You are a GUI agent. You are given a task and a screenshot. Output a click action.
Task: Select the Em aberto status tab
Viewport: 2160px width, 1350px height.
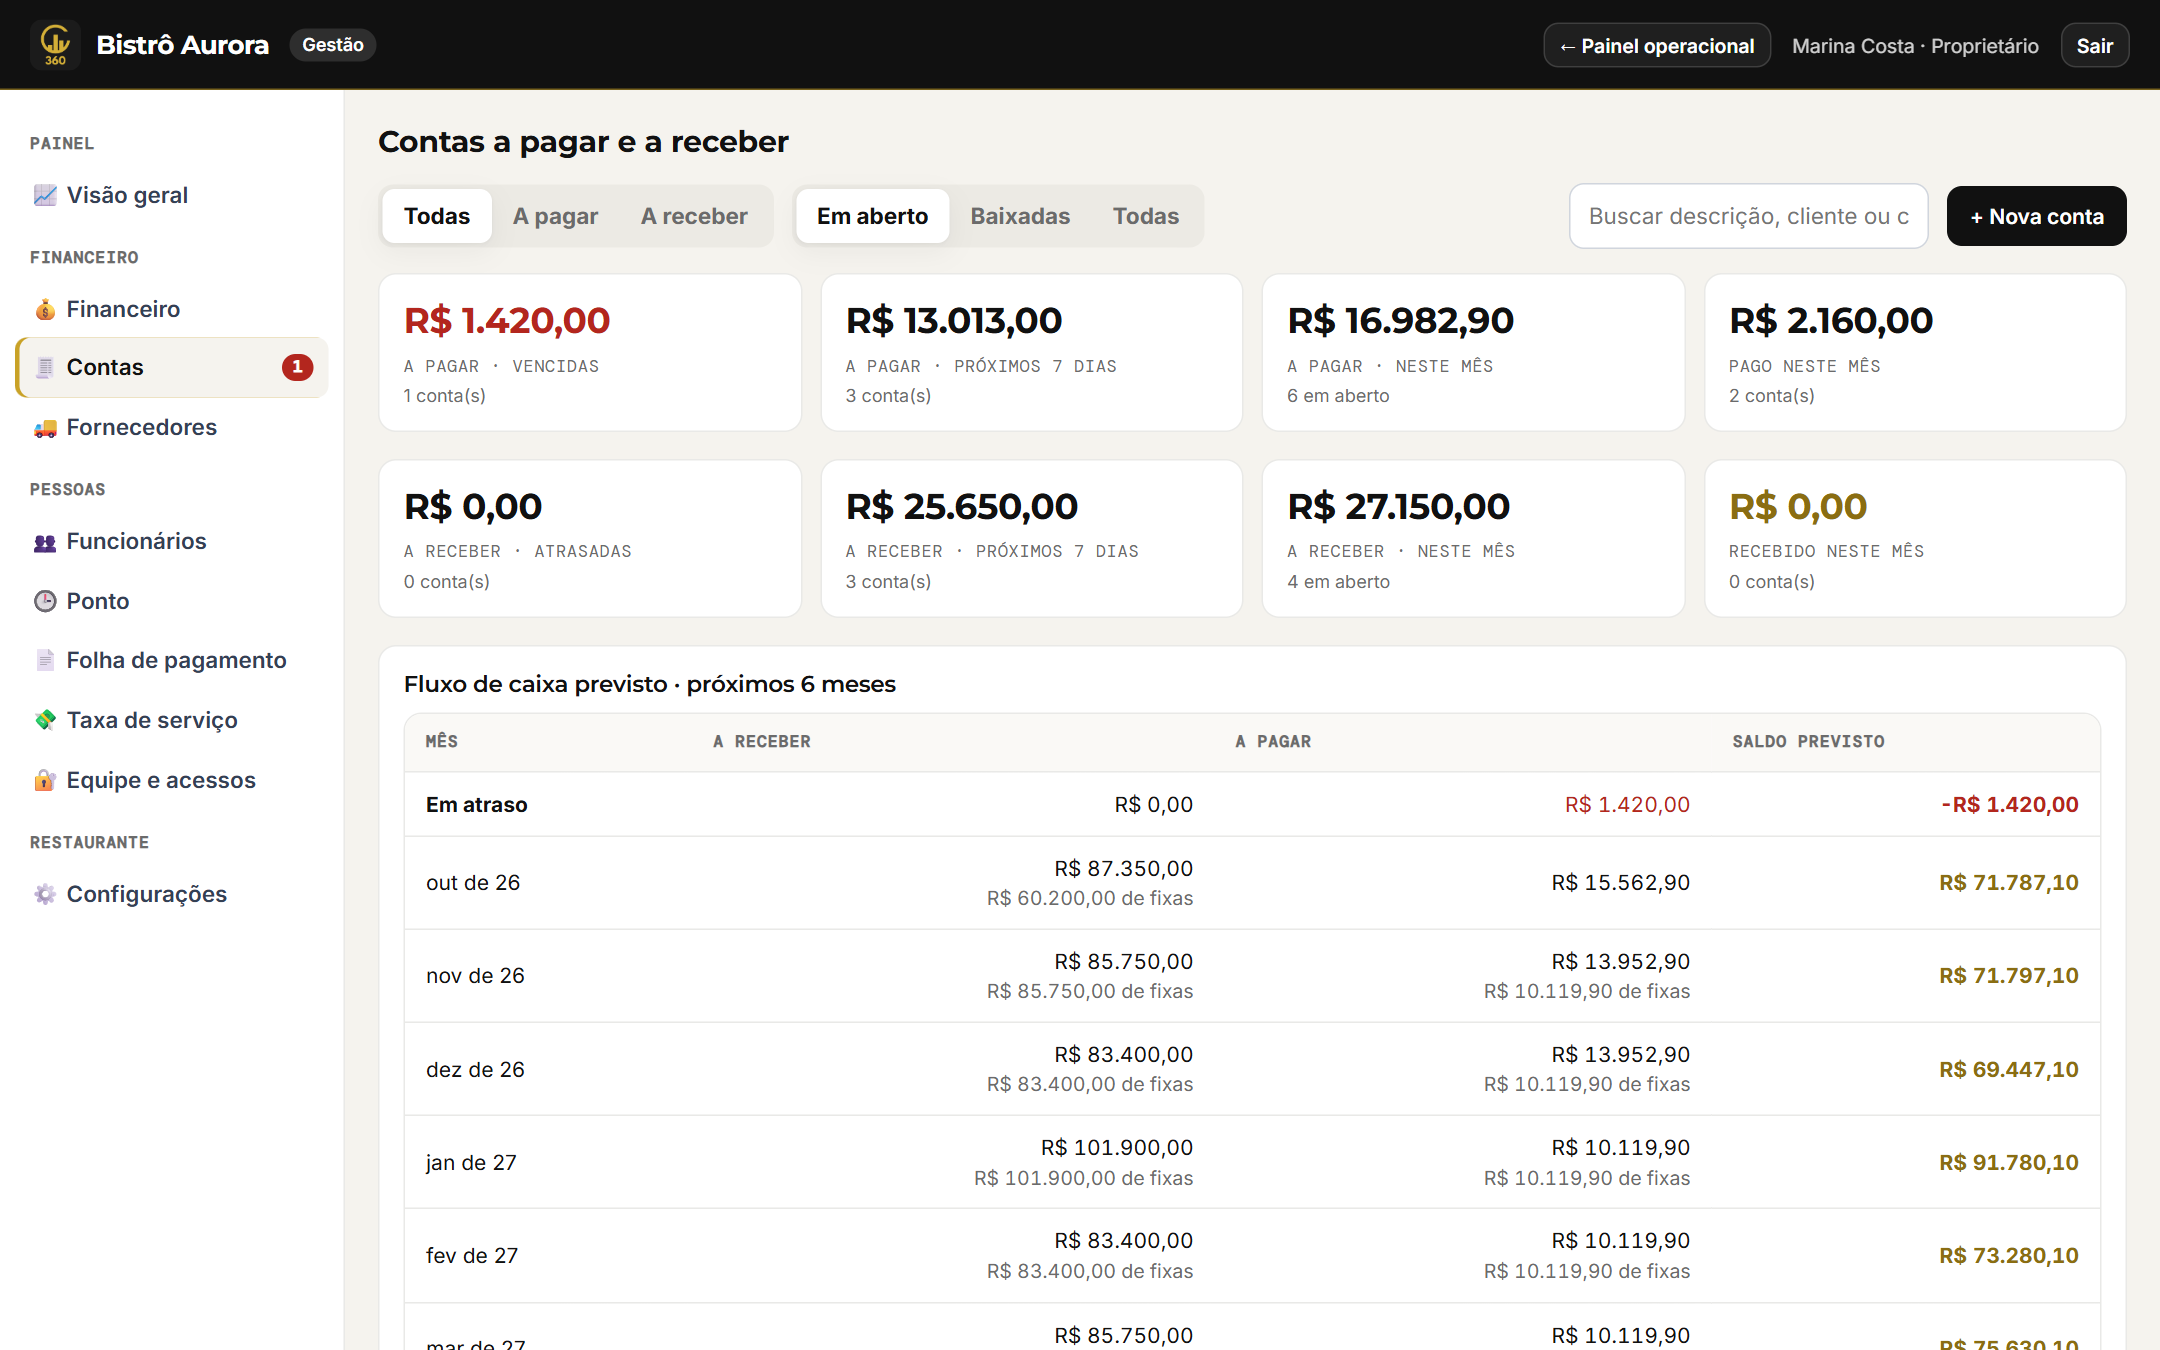click(x=872, y=216)
